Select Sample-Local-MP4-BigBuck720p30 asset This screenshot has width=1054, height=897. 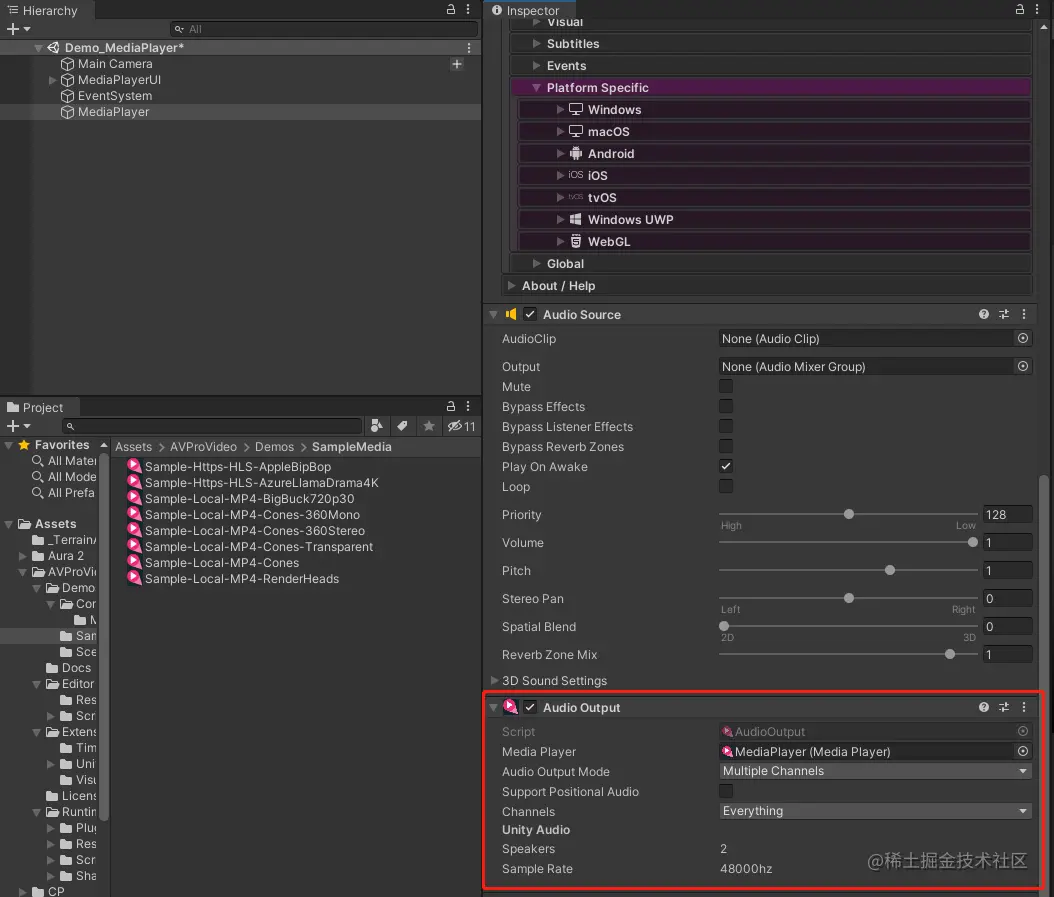point(249,498)
